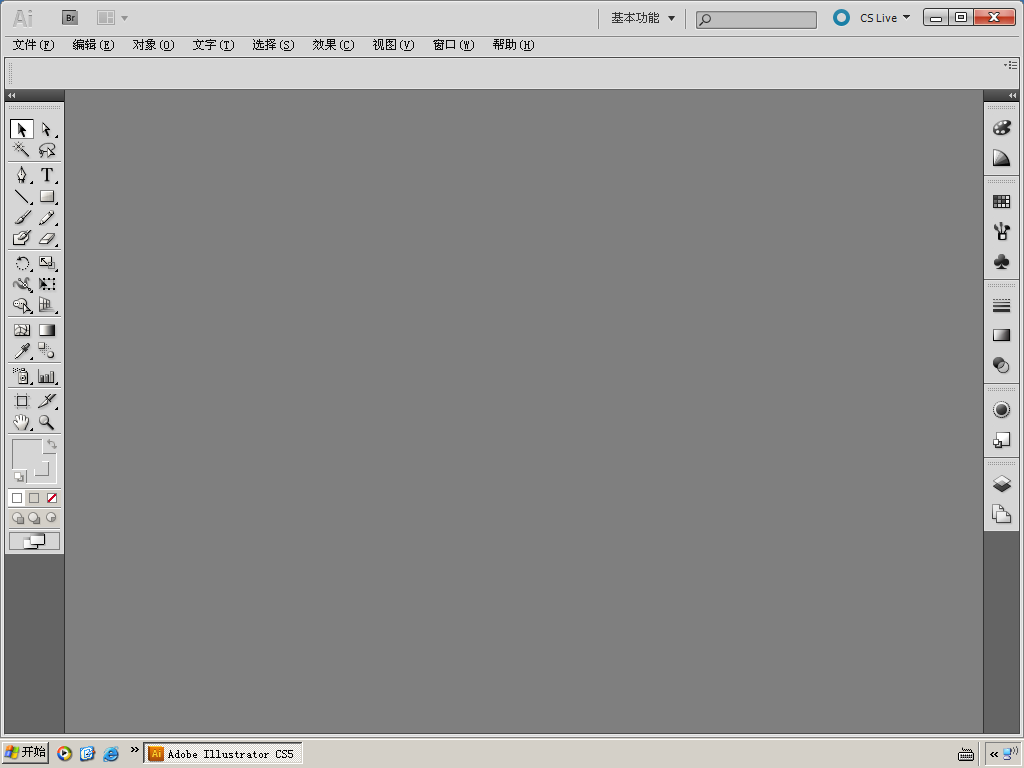Open the CS Live dropdown
The width and height of the screenshot is (1024, 768).
(x=885, y=18)
